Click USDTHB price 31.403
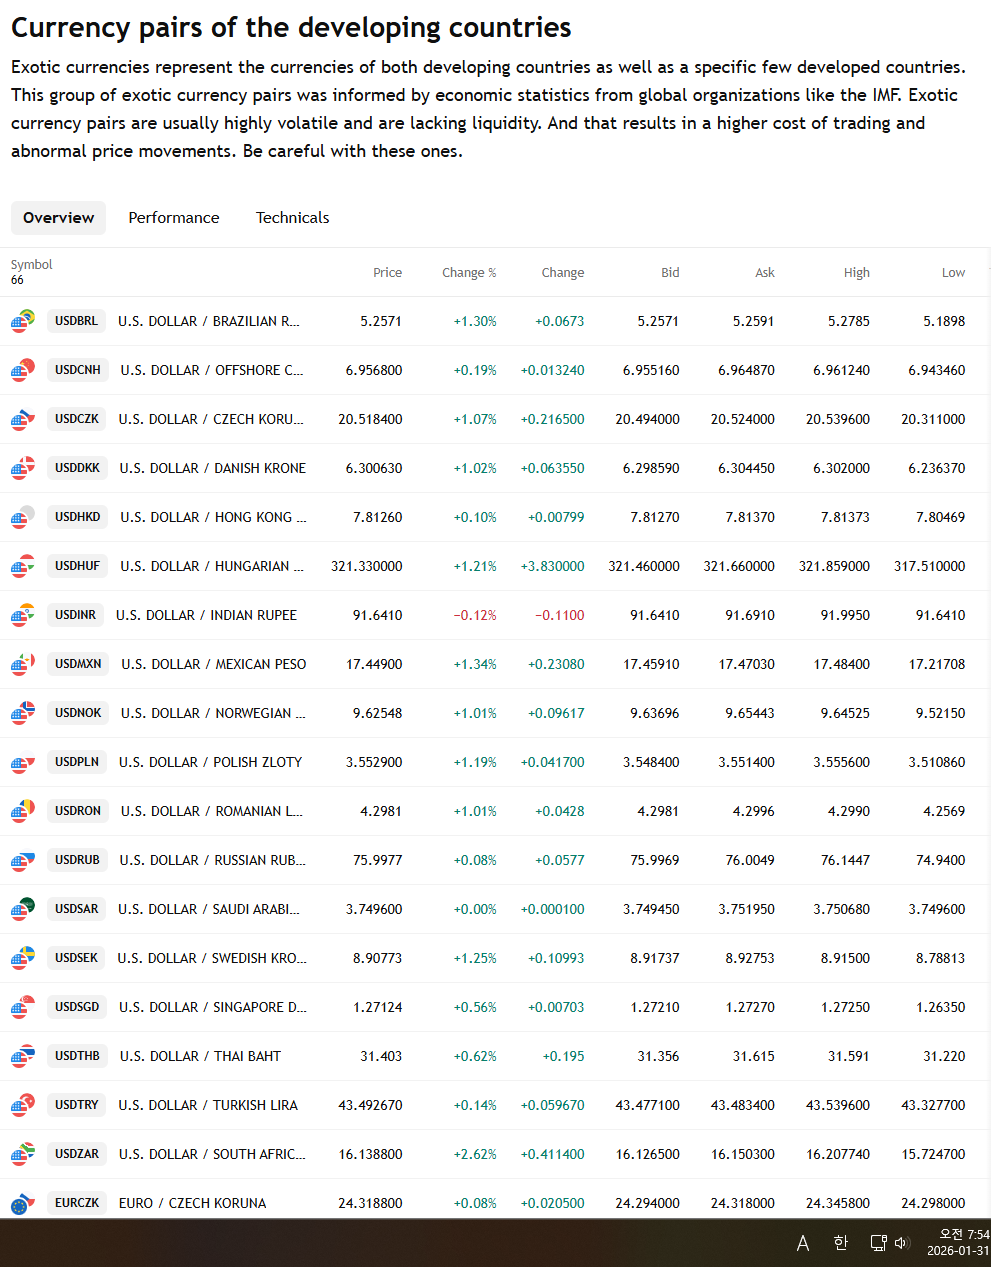Screen dimensions: 991x1267 pos(381,1056)
